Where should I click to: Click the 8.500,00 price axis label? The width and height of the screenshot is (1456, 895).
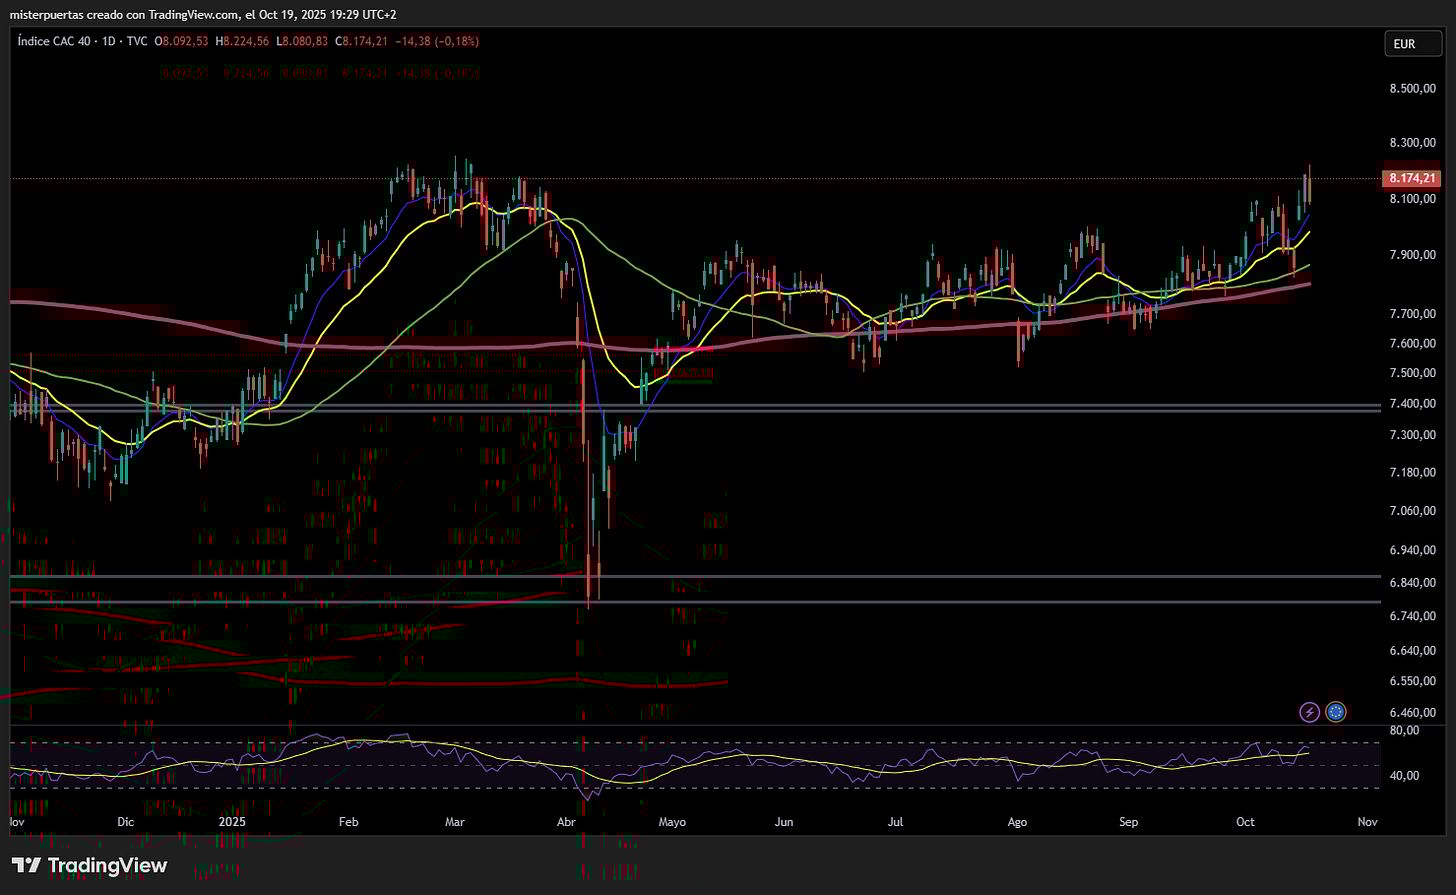[1411, 89]
